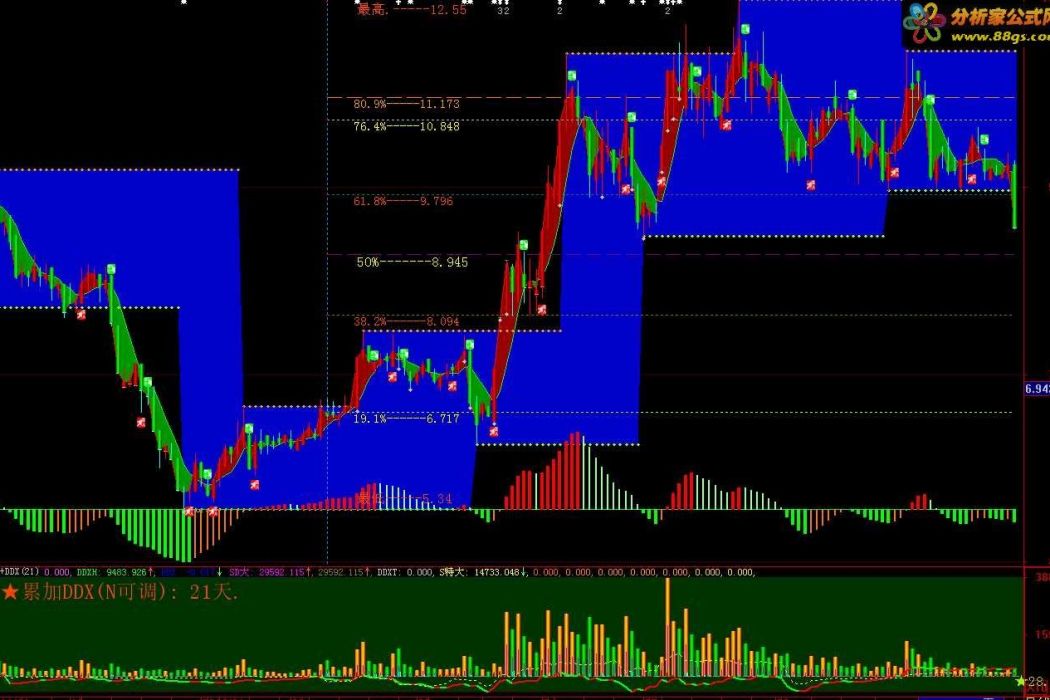Click the green buy marker at the chart's highest peak
This screenshot has height=700, width=1050.
(745, 29)
